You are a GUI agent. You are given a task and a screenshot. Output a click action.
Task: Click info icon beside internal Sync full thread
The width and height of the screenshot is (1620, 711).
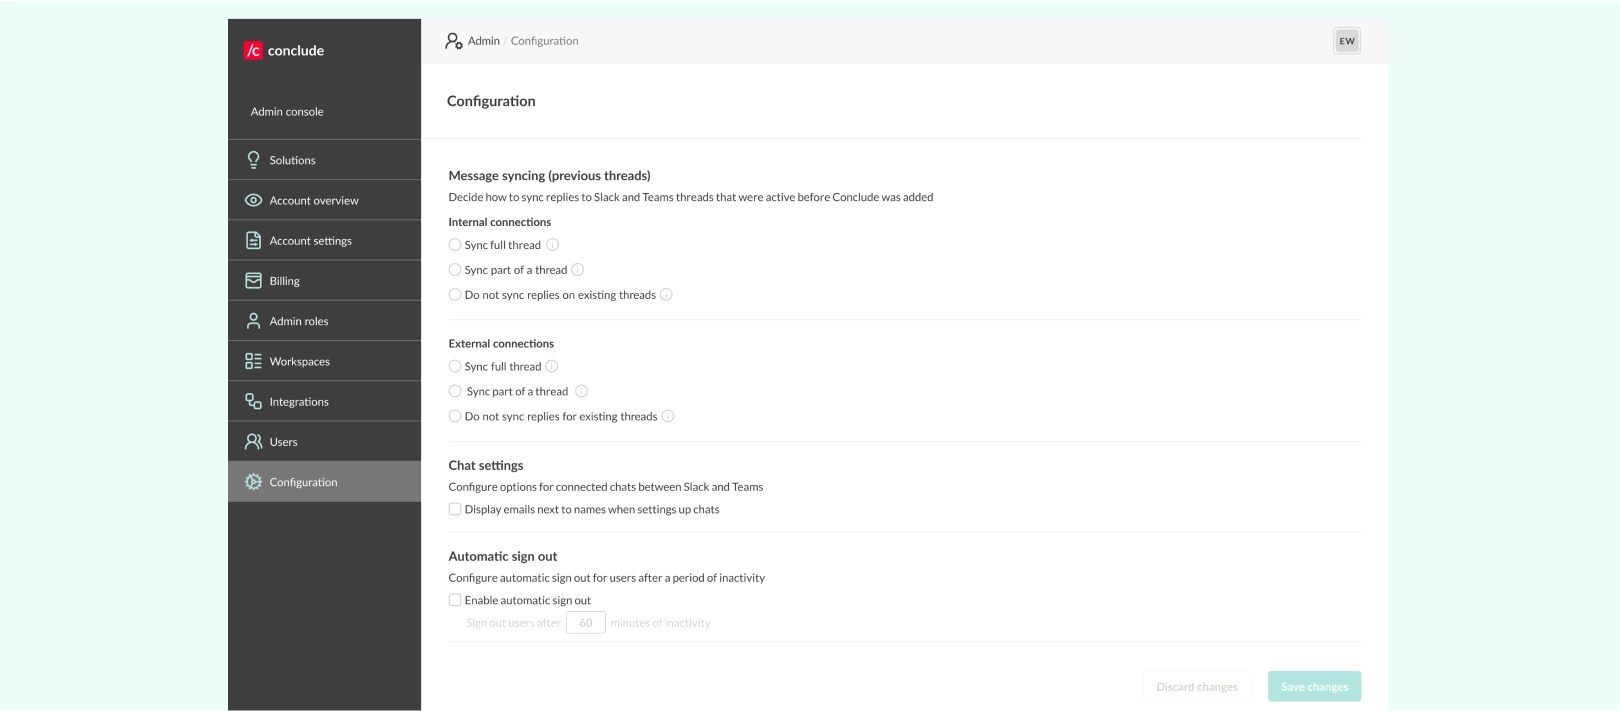[553, 245]
